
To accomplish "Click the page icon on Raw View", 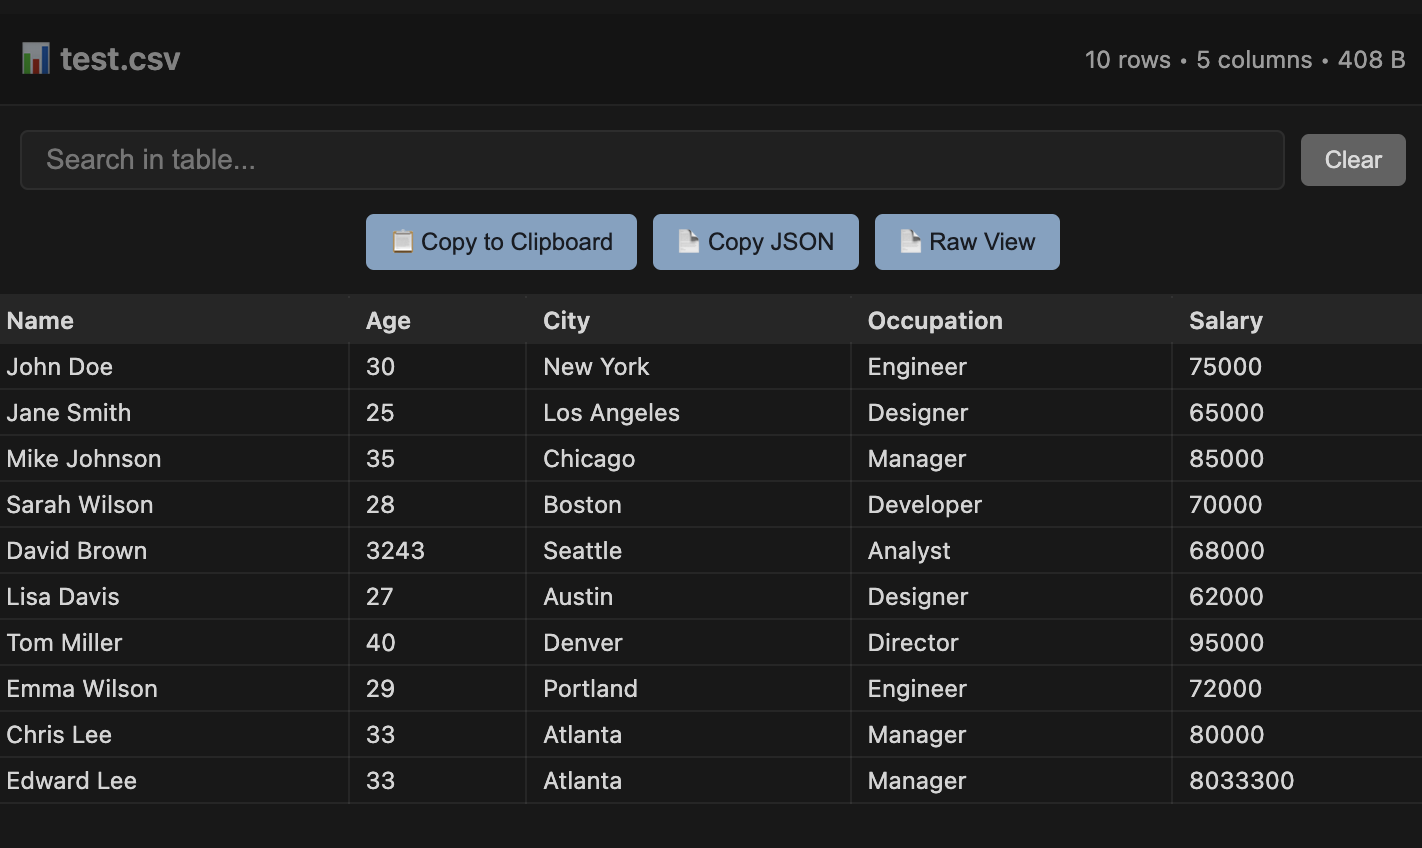I will [x=910, y=242].
